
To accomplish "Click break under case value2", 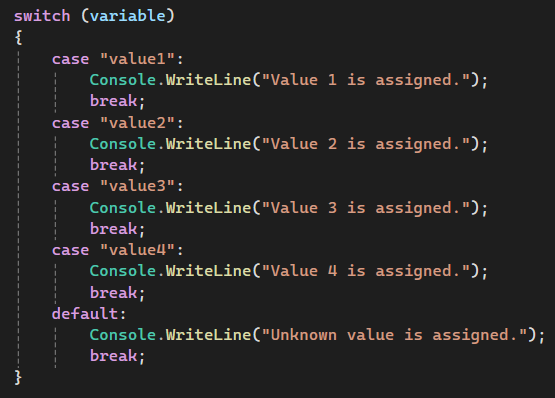I will [117, 165].
